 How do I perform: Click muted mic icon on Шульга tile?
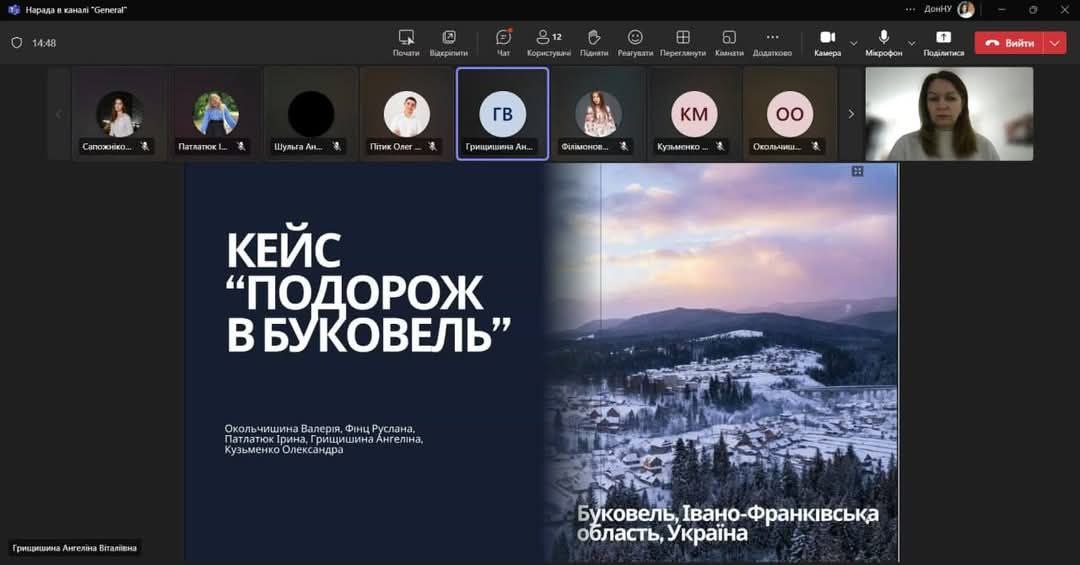[x=336, y=146]
